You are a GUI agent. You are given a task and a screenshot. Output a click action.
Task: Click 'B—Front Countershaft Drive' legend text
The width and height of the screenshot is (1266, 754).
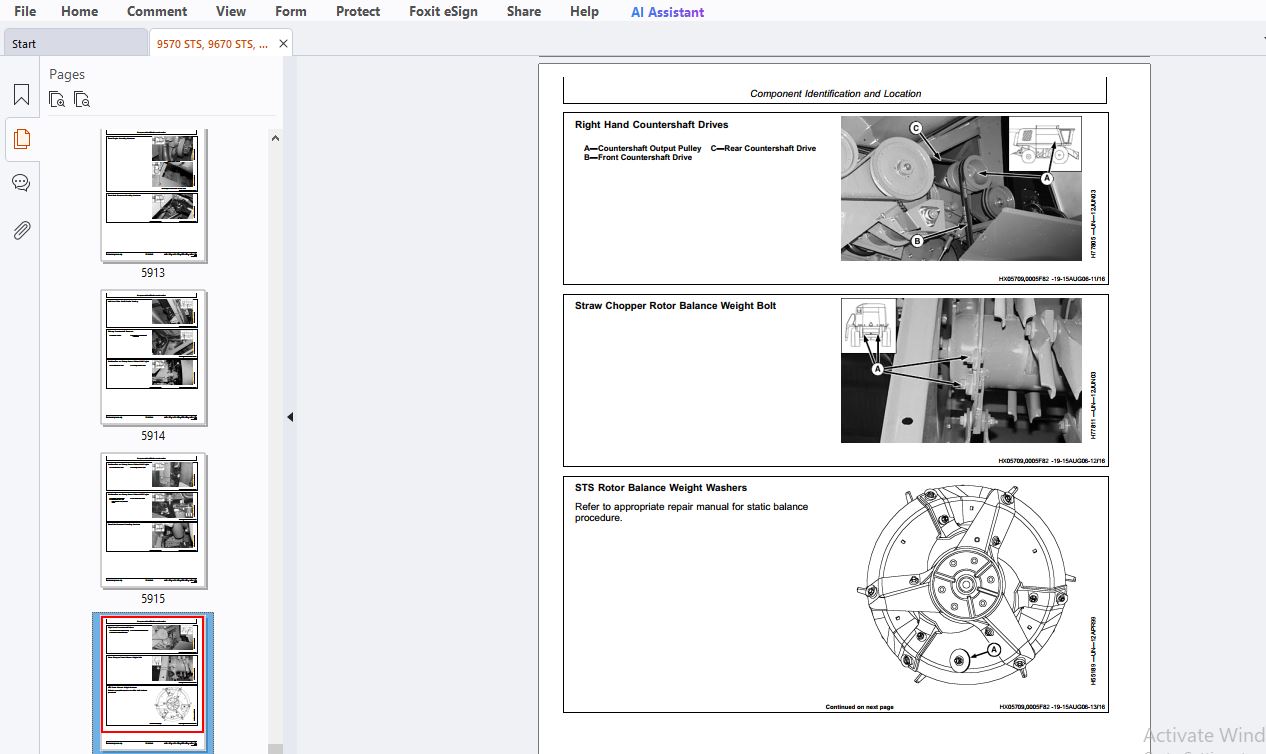point(638,158)
